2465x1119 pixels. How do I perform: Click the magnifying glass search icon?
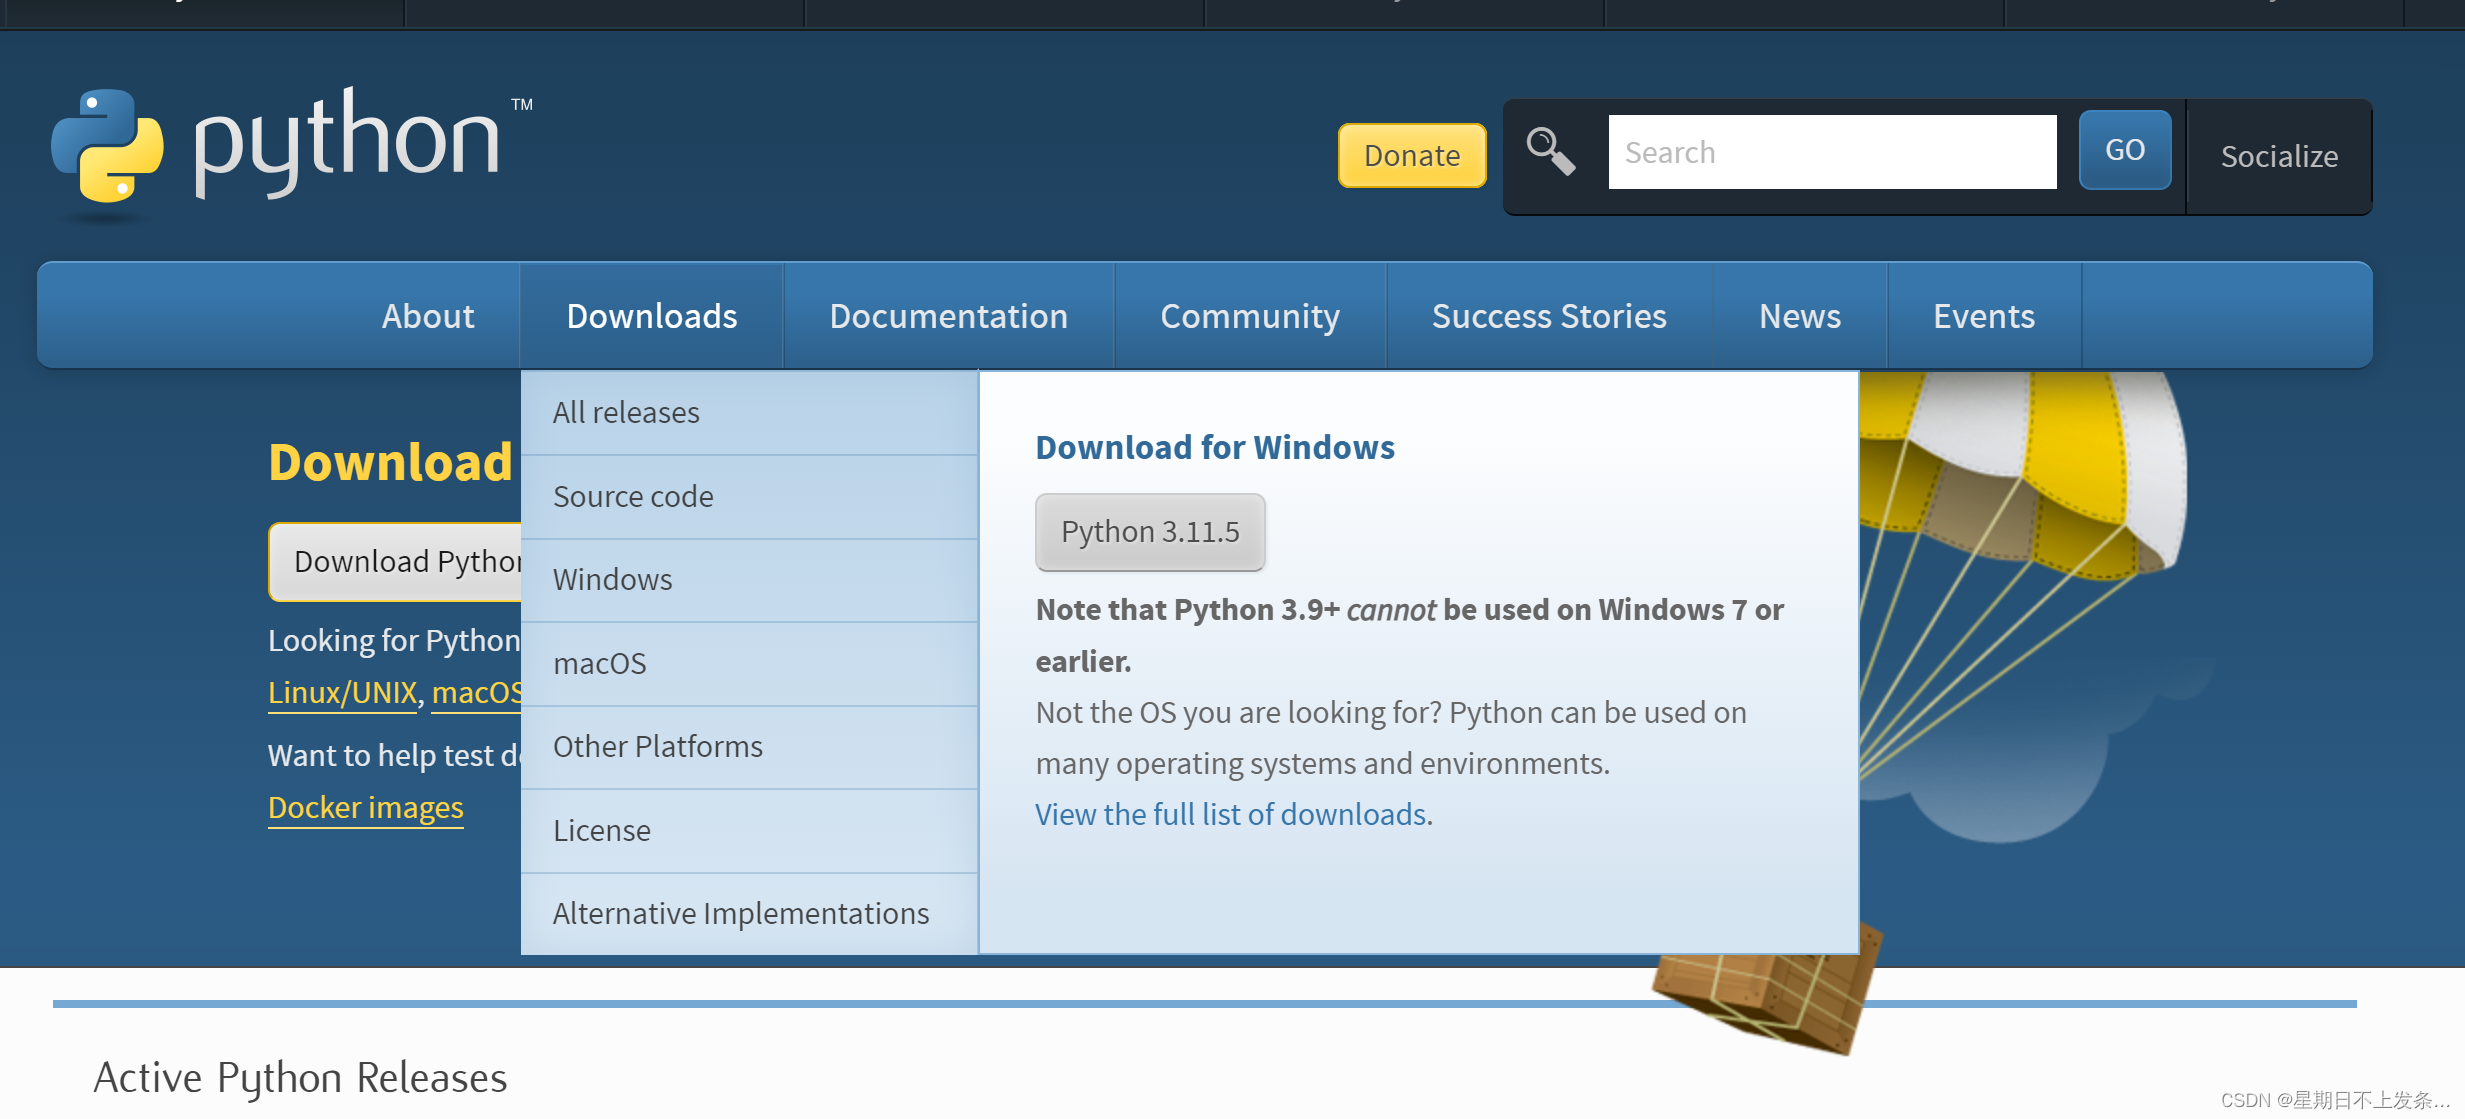pos(1551,152)
